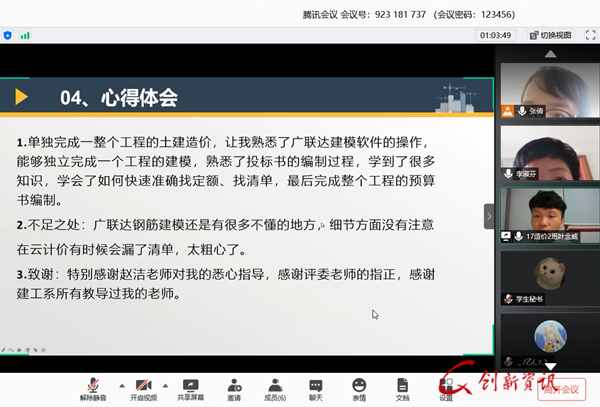Viewport: 600px width, 407px height.
Task: Click slide paragraph starting 1.单独完成
Action: coord(226,171)
